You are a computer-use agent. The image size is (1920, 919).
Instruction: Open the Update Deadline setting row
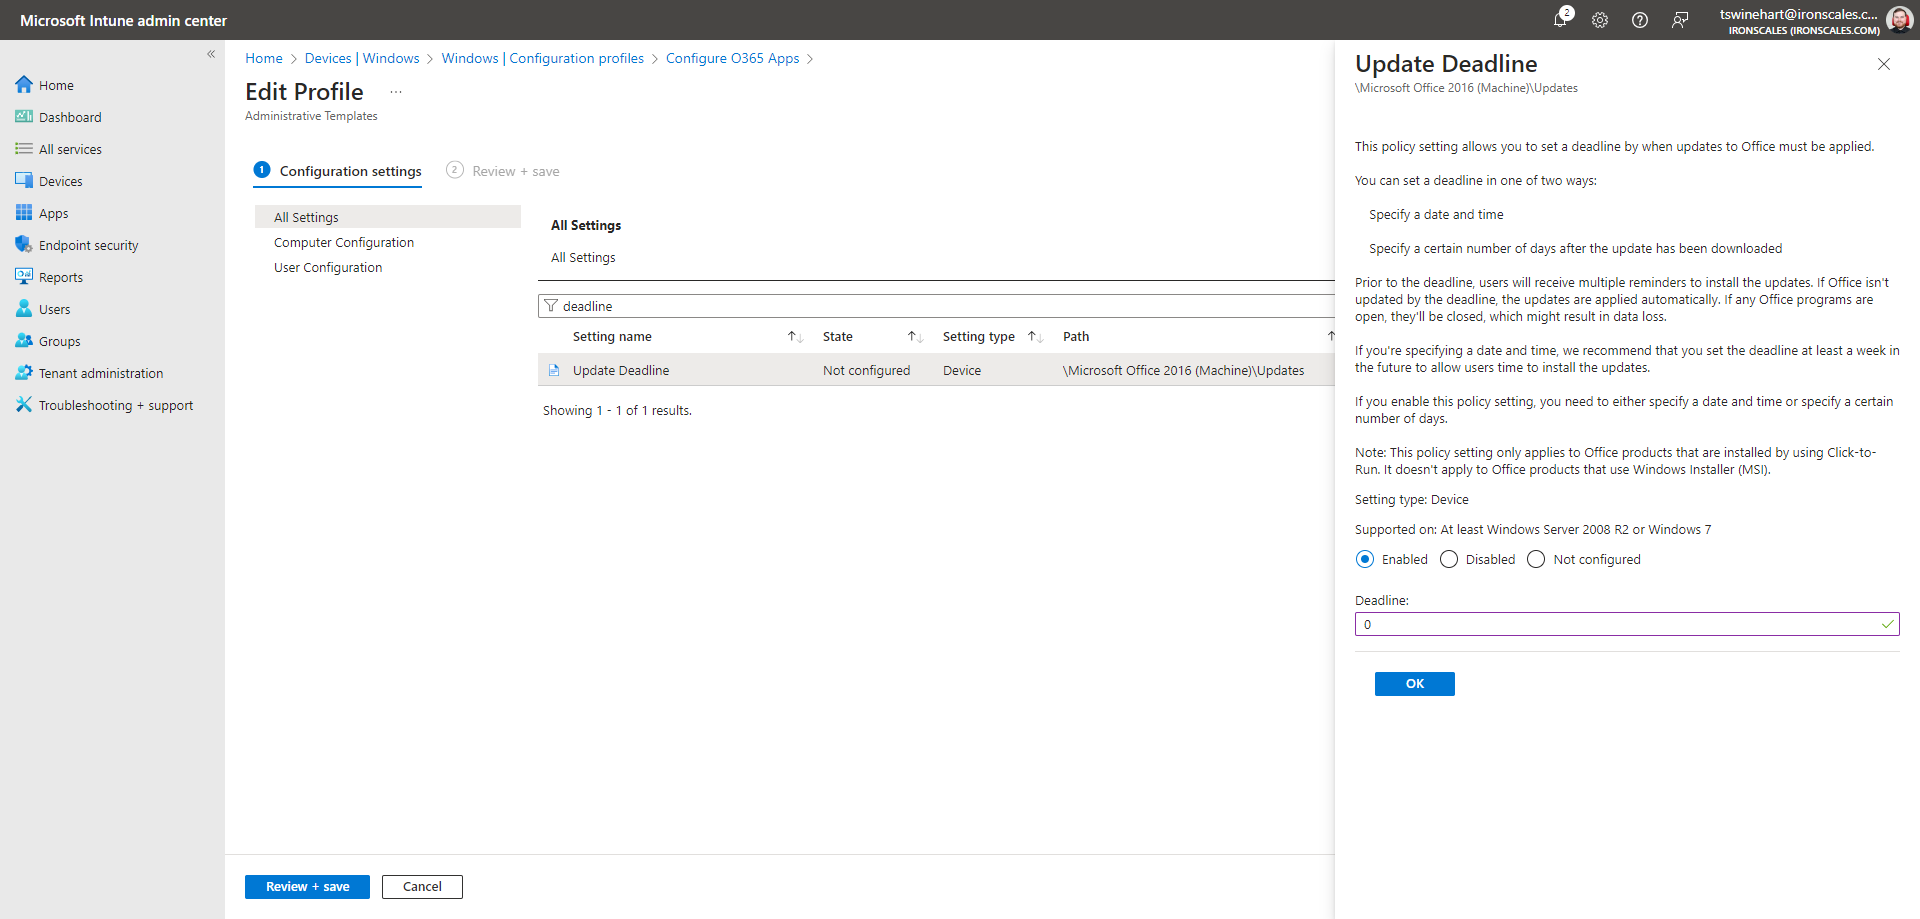click(621, 369)
